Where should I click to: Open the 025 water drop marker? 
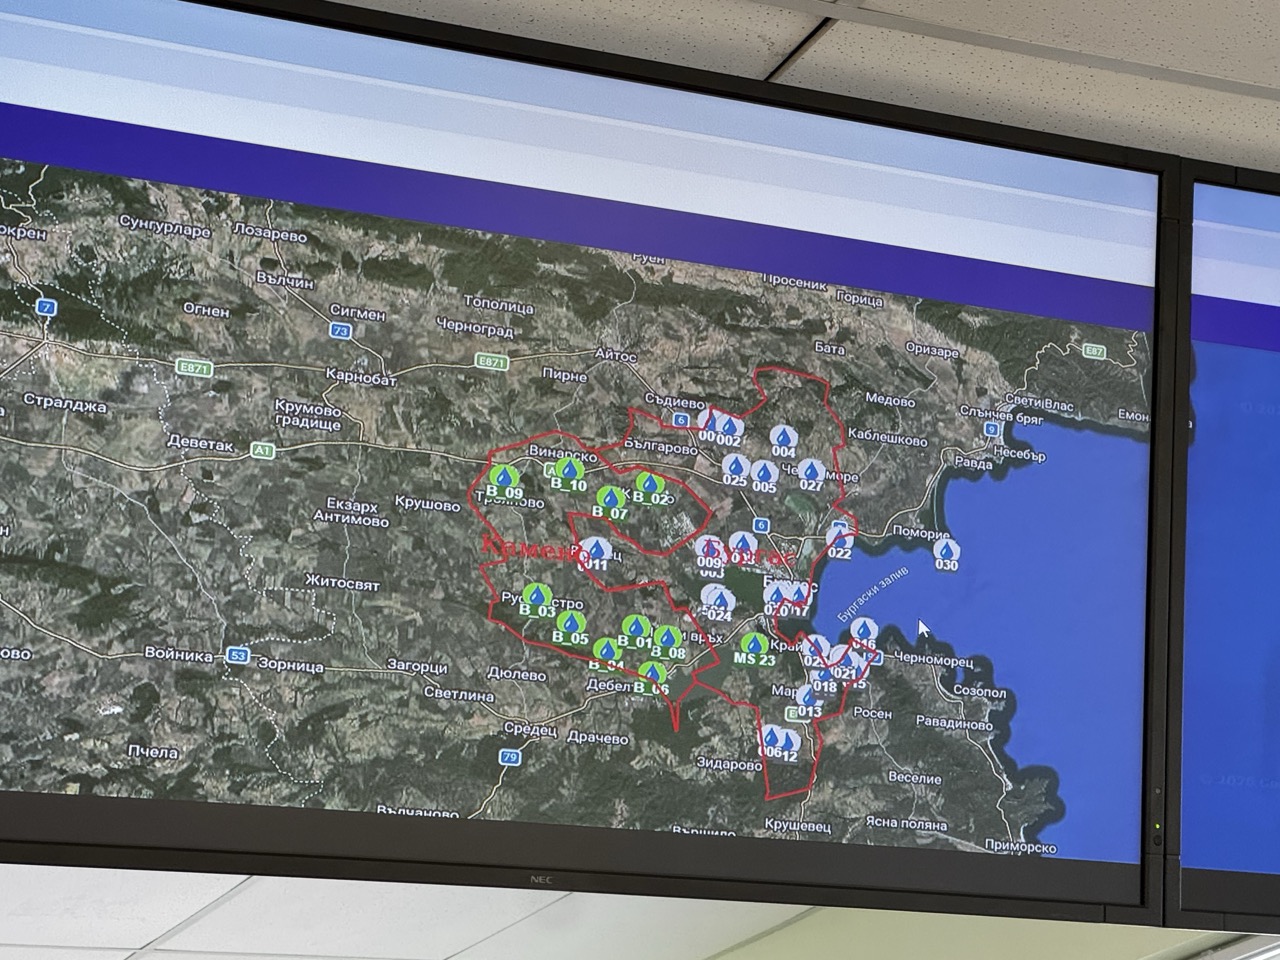coord(735,467)
